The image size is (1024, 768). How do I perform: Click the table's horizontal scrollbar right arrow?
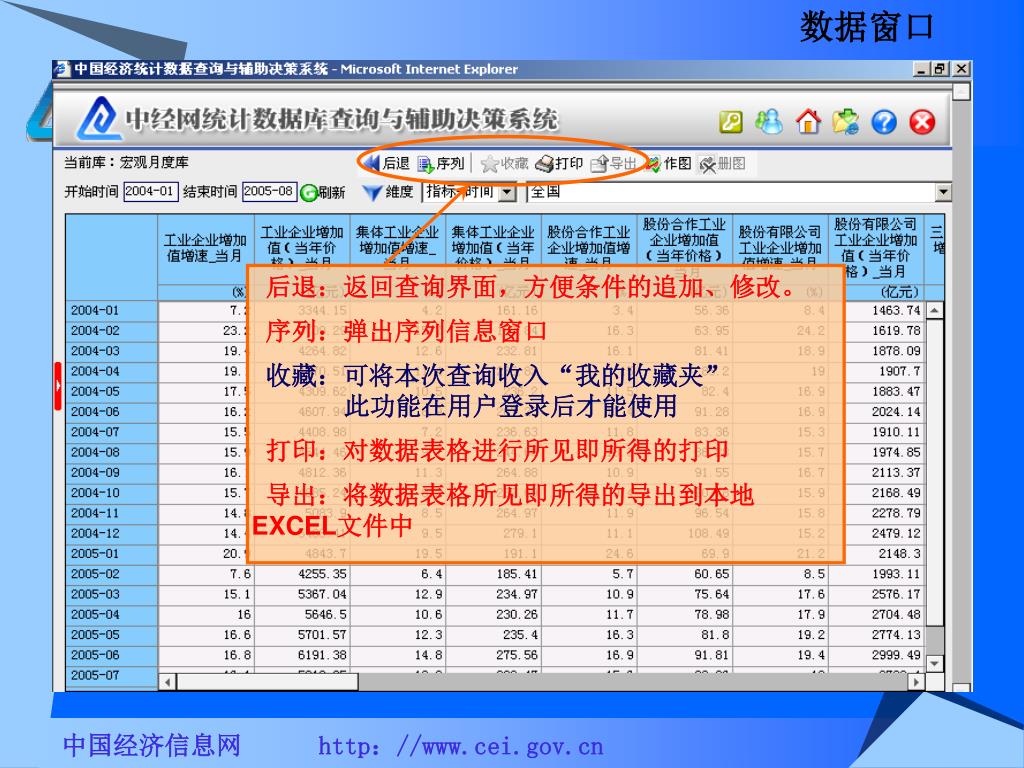(917, 682)
